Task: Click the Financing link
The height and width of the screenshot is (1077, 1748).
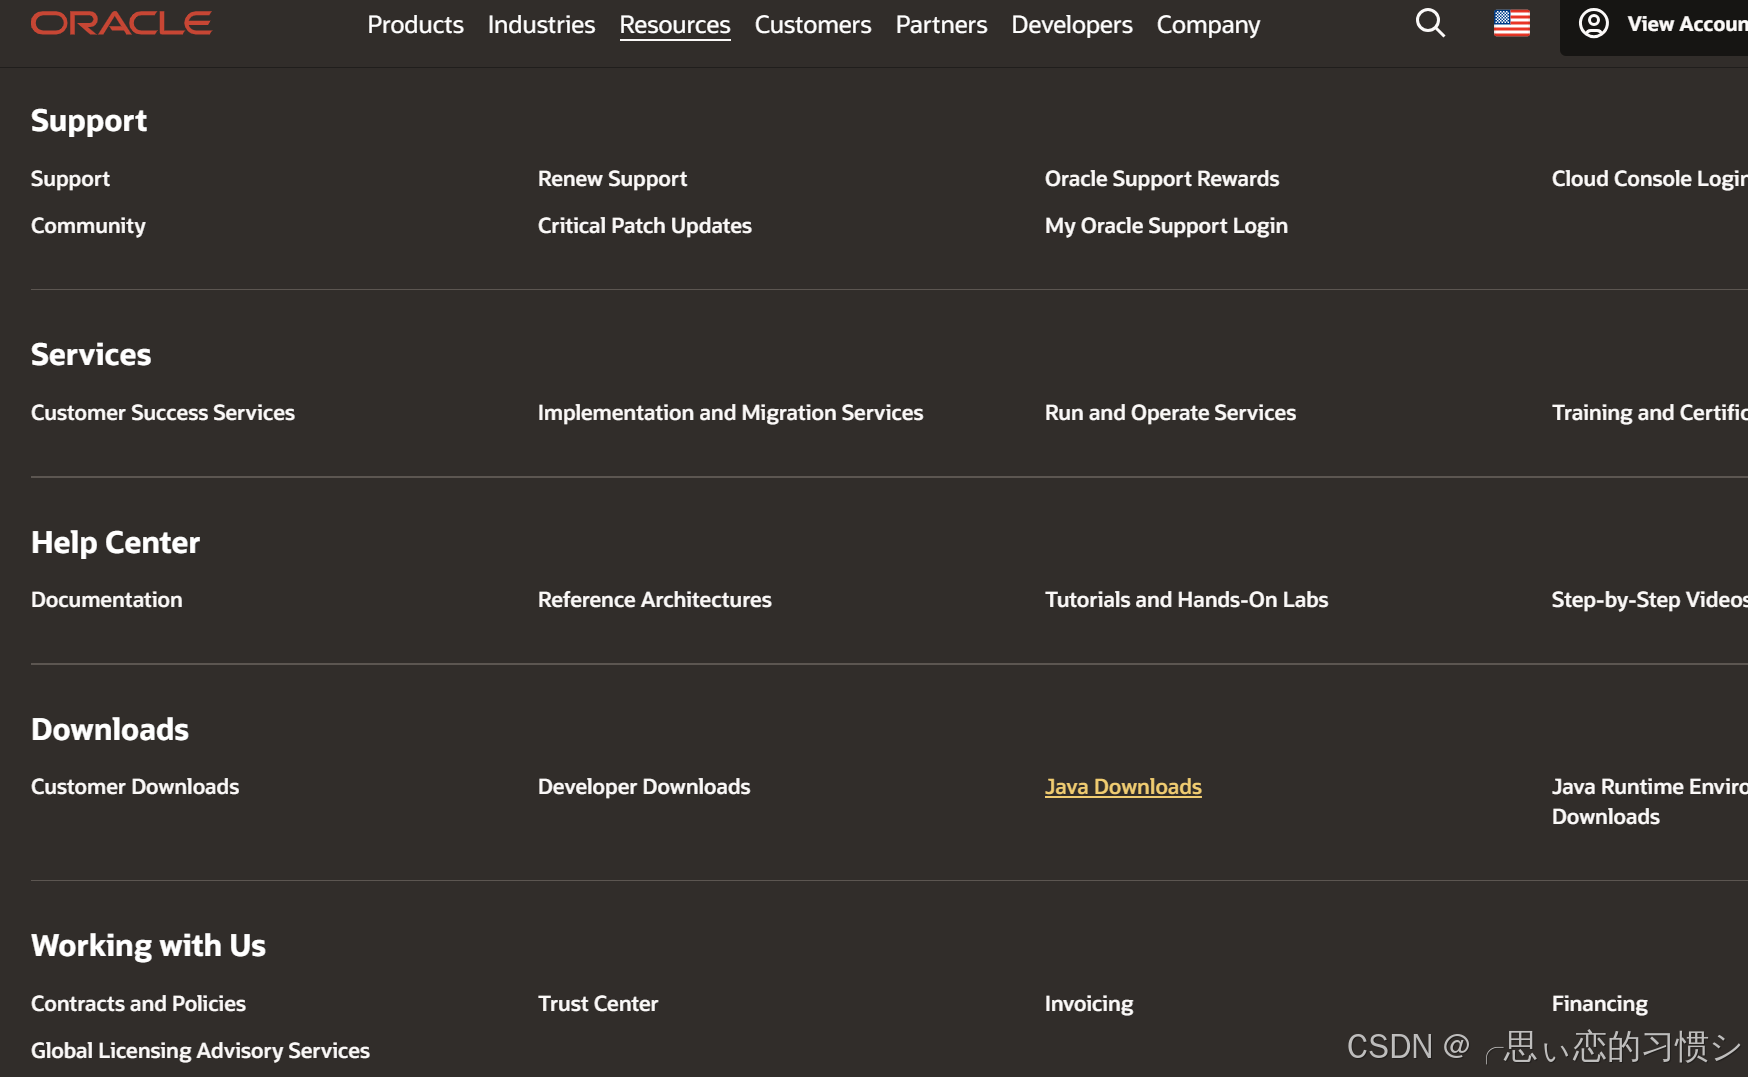Action: (x=1600, y=1004)
